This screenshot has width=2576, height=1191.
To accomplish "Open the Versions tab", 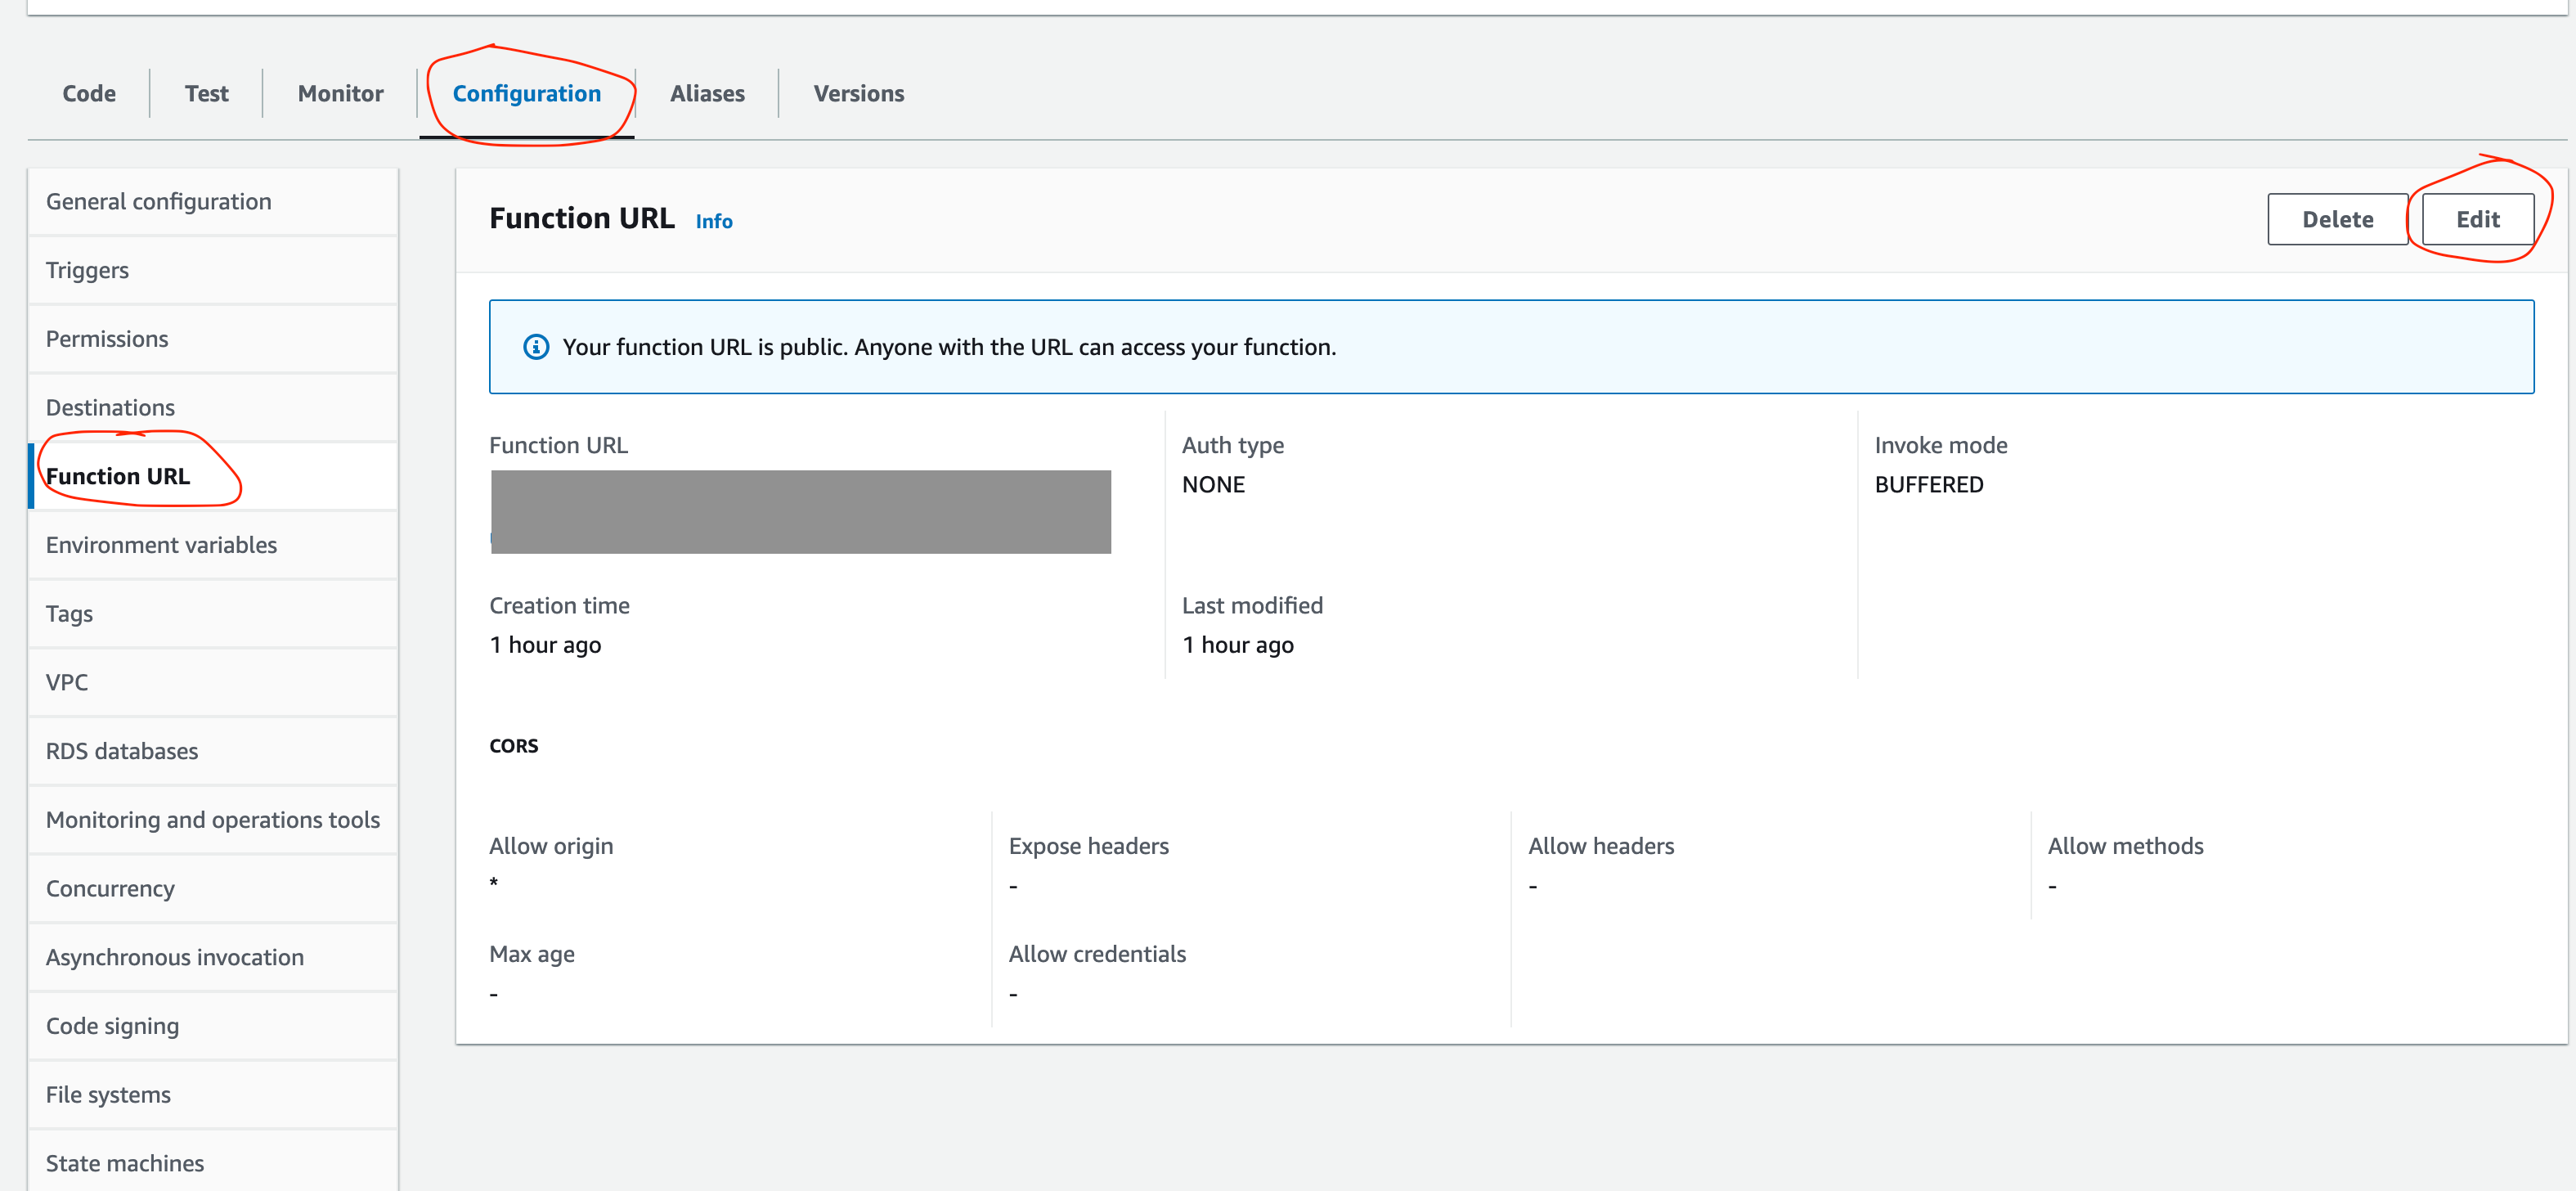I will [858, 93].
